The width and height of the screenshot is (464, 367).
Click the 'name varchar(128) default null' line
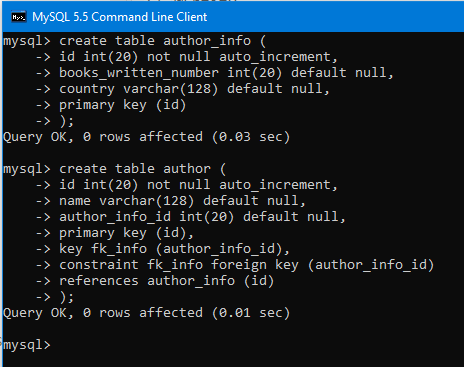182,201
